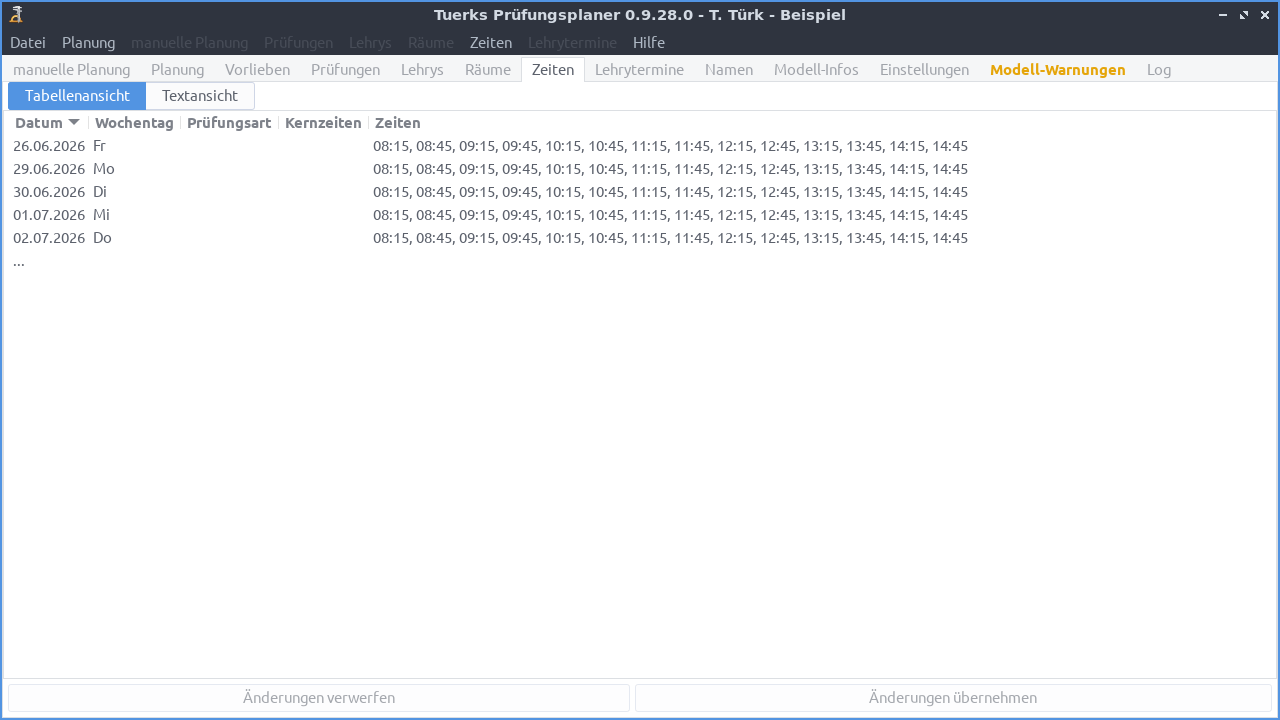Open the Hilfe menu
The height and width of the screenshot is (720, 1280).
(x=648, y=43)
